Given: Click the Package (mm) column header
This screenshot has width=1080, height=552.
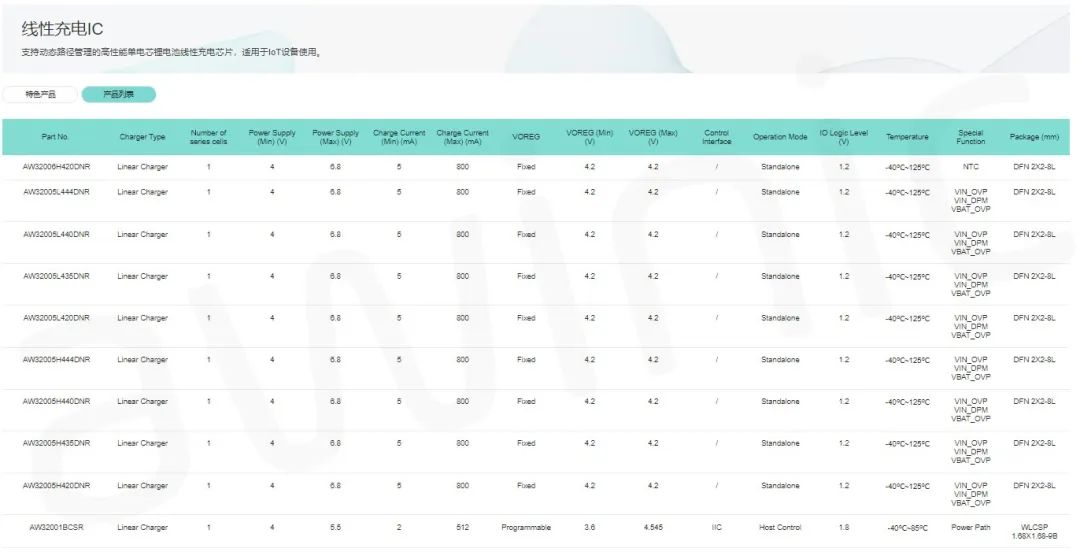Looking at the screenshot, I should [1034, 137].
